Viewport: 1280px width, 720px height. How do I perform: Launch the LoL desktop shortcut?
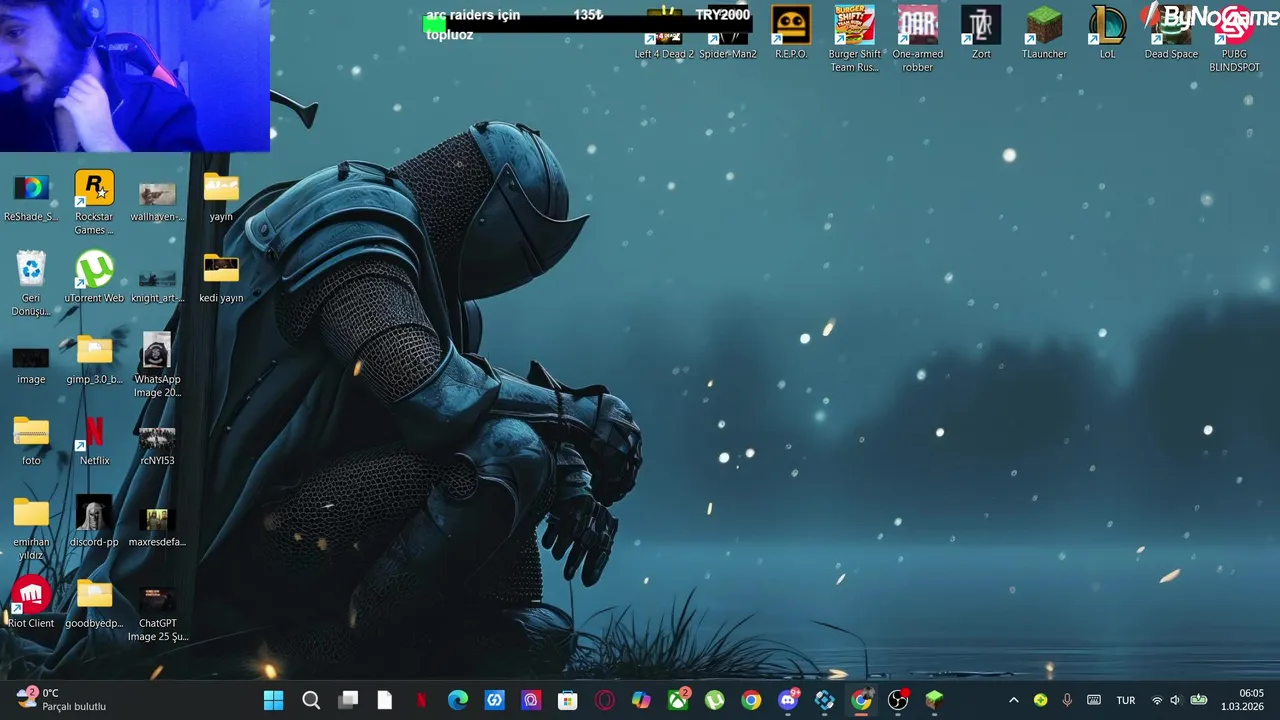tap(1107, 33)
